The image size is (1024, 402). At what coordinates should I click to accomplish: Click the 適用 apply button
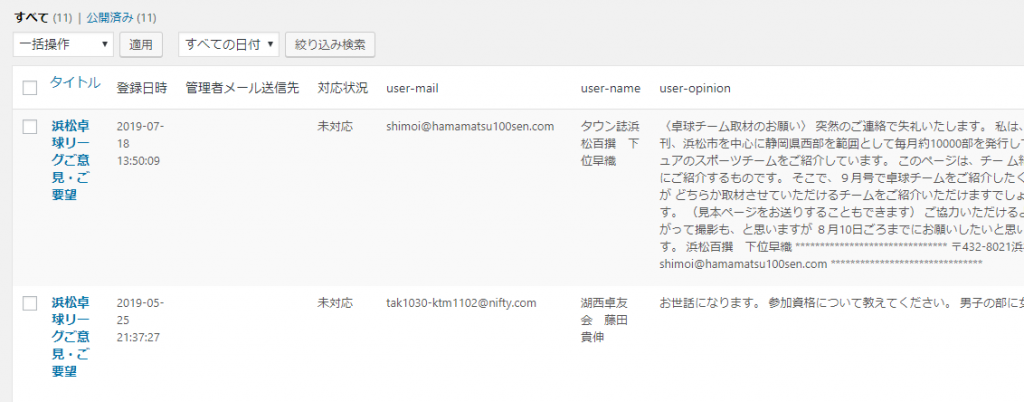[142, 44]
